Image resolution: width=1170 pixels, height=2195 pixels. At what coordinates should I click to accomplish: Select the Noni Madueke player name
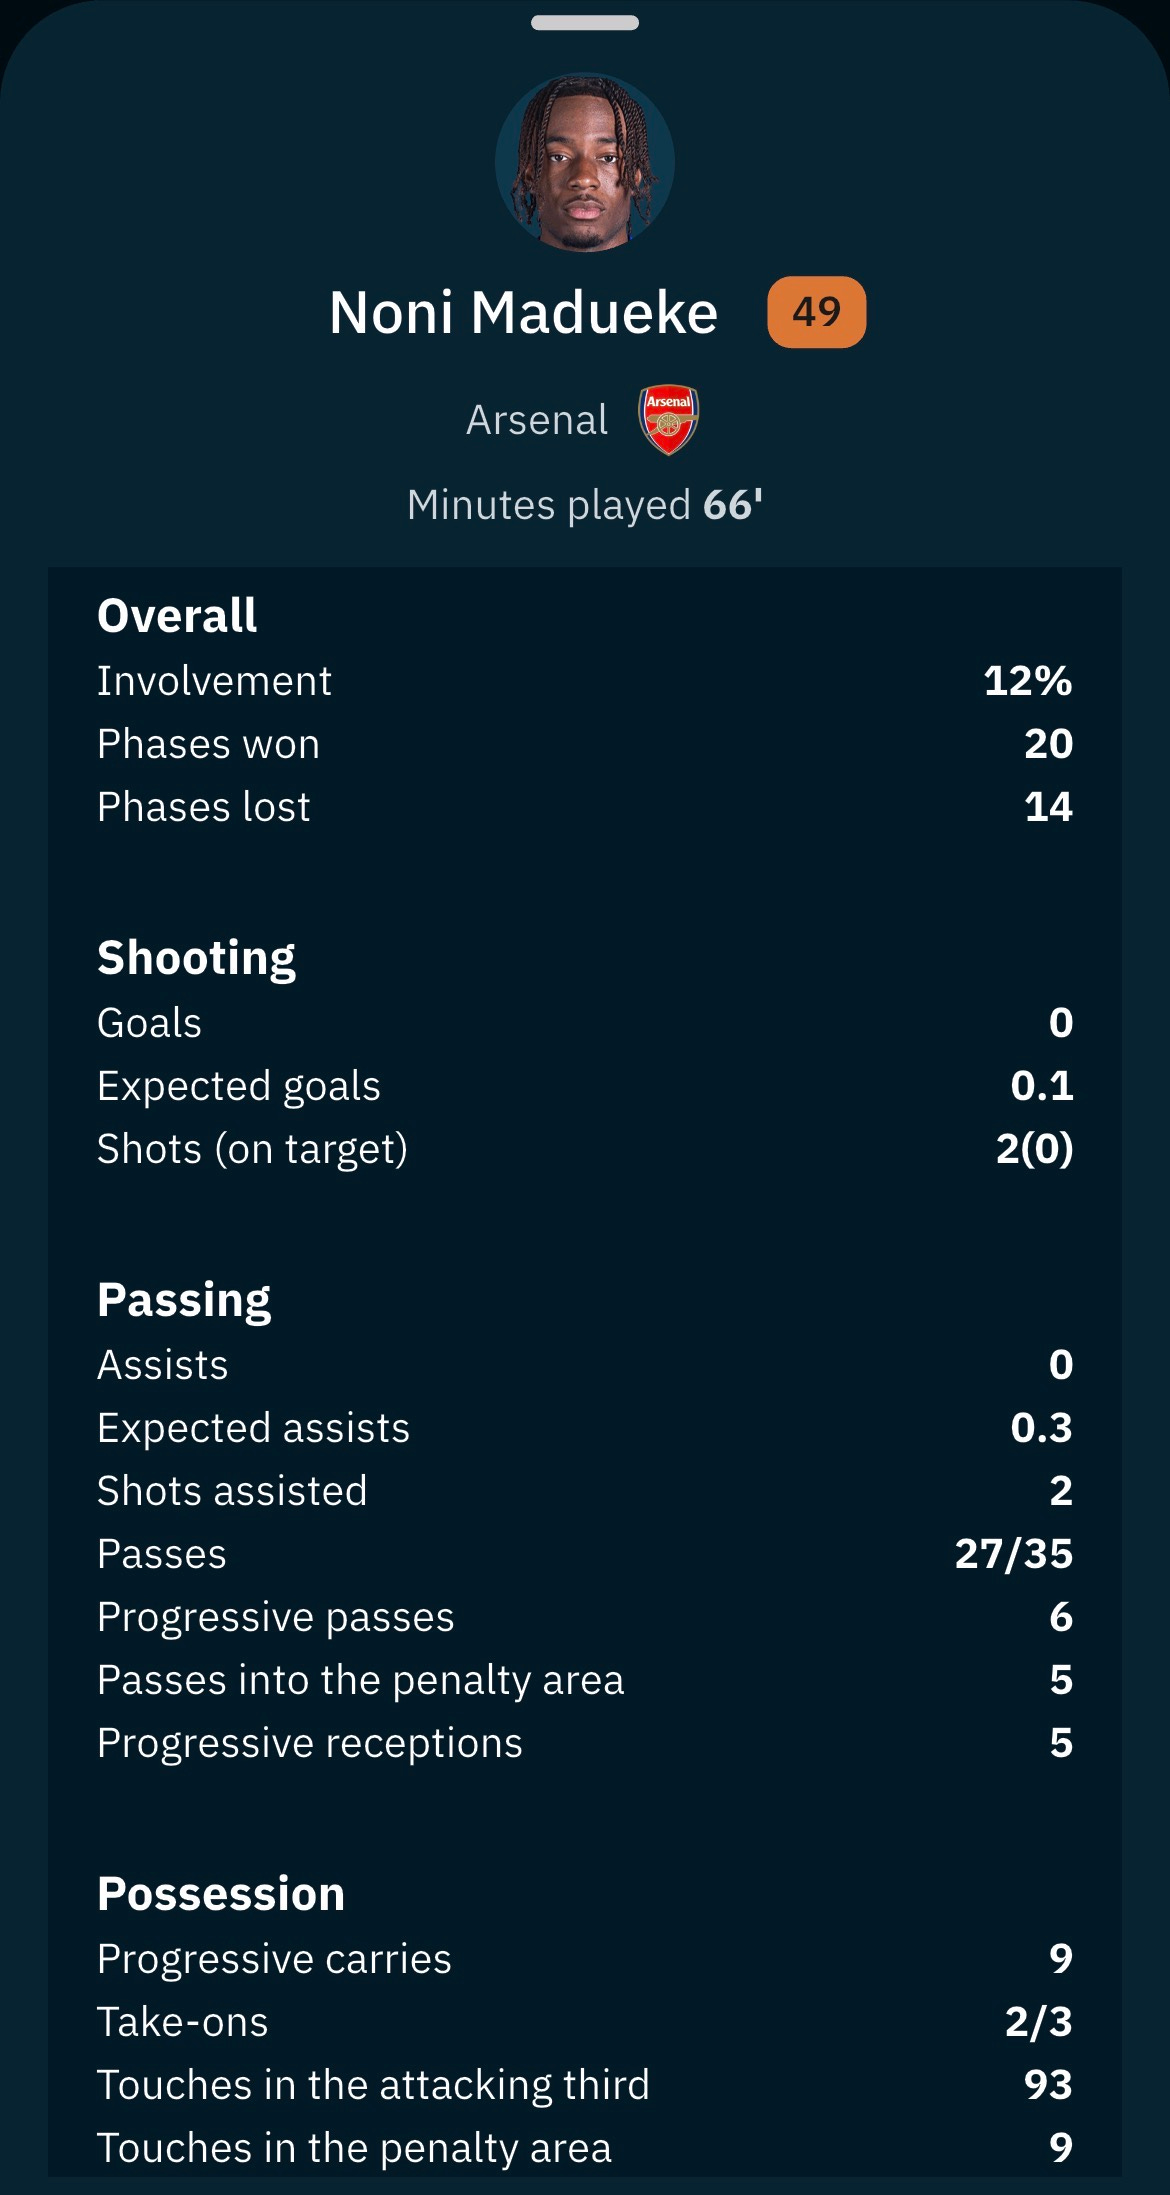click(x=524, y=312)
